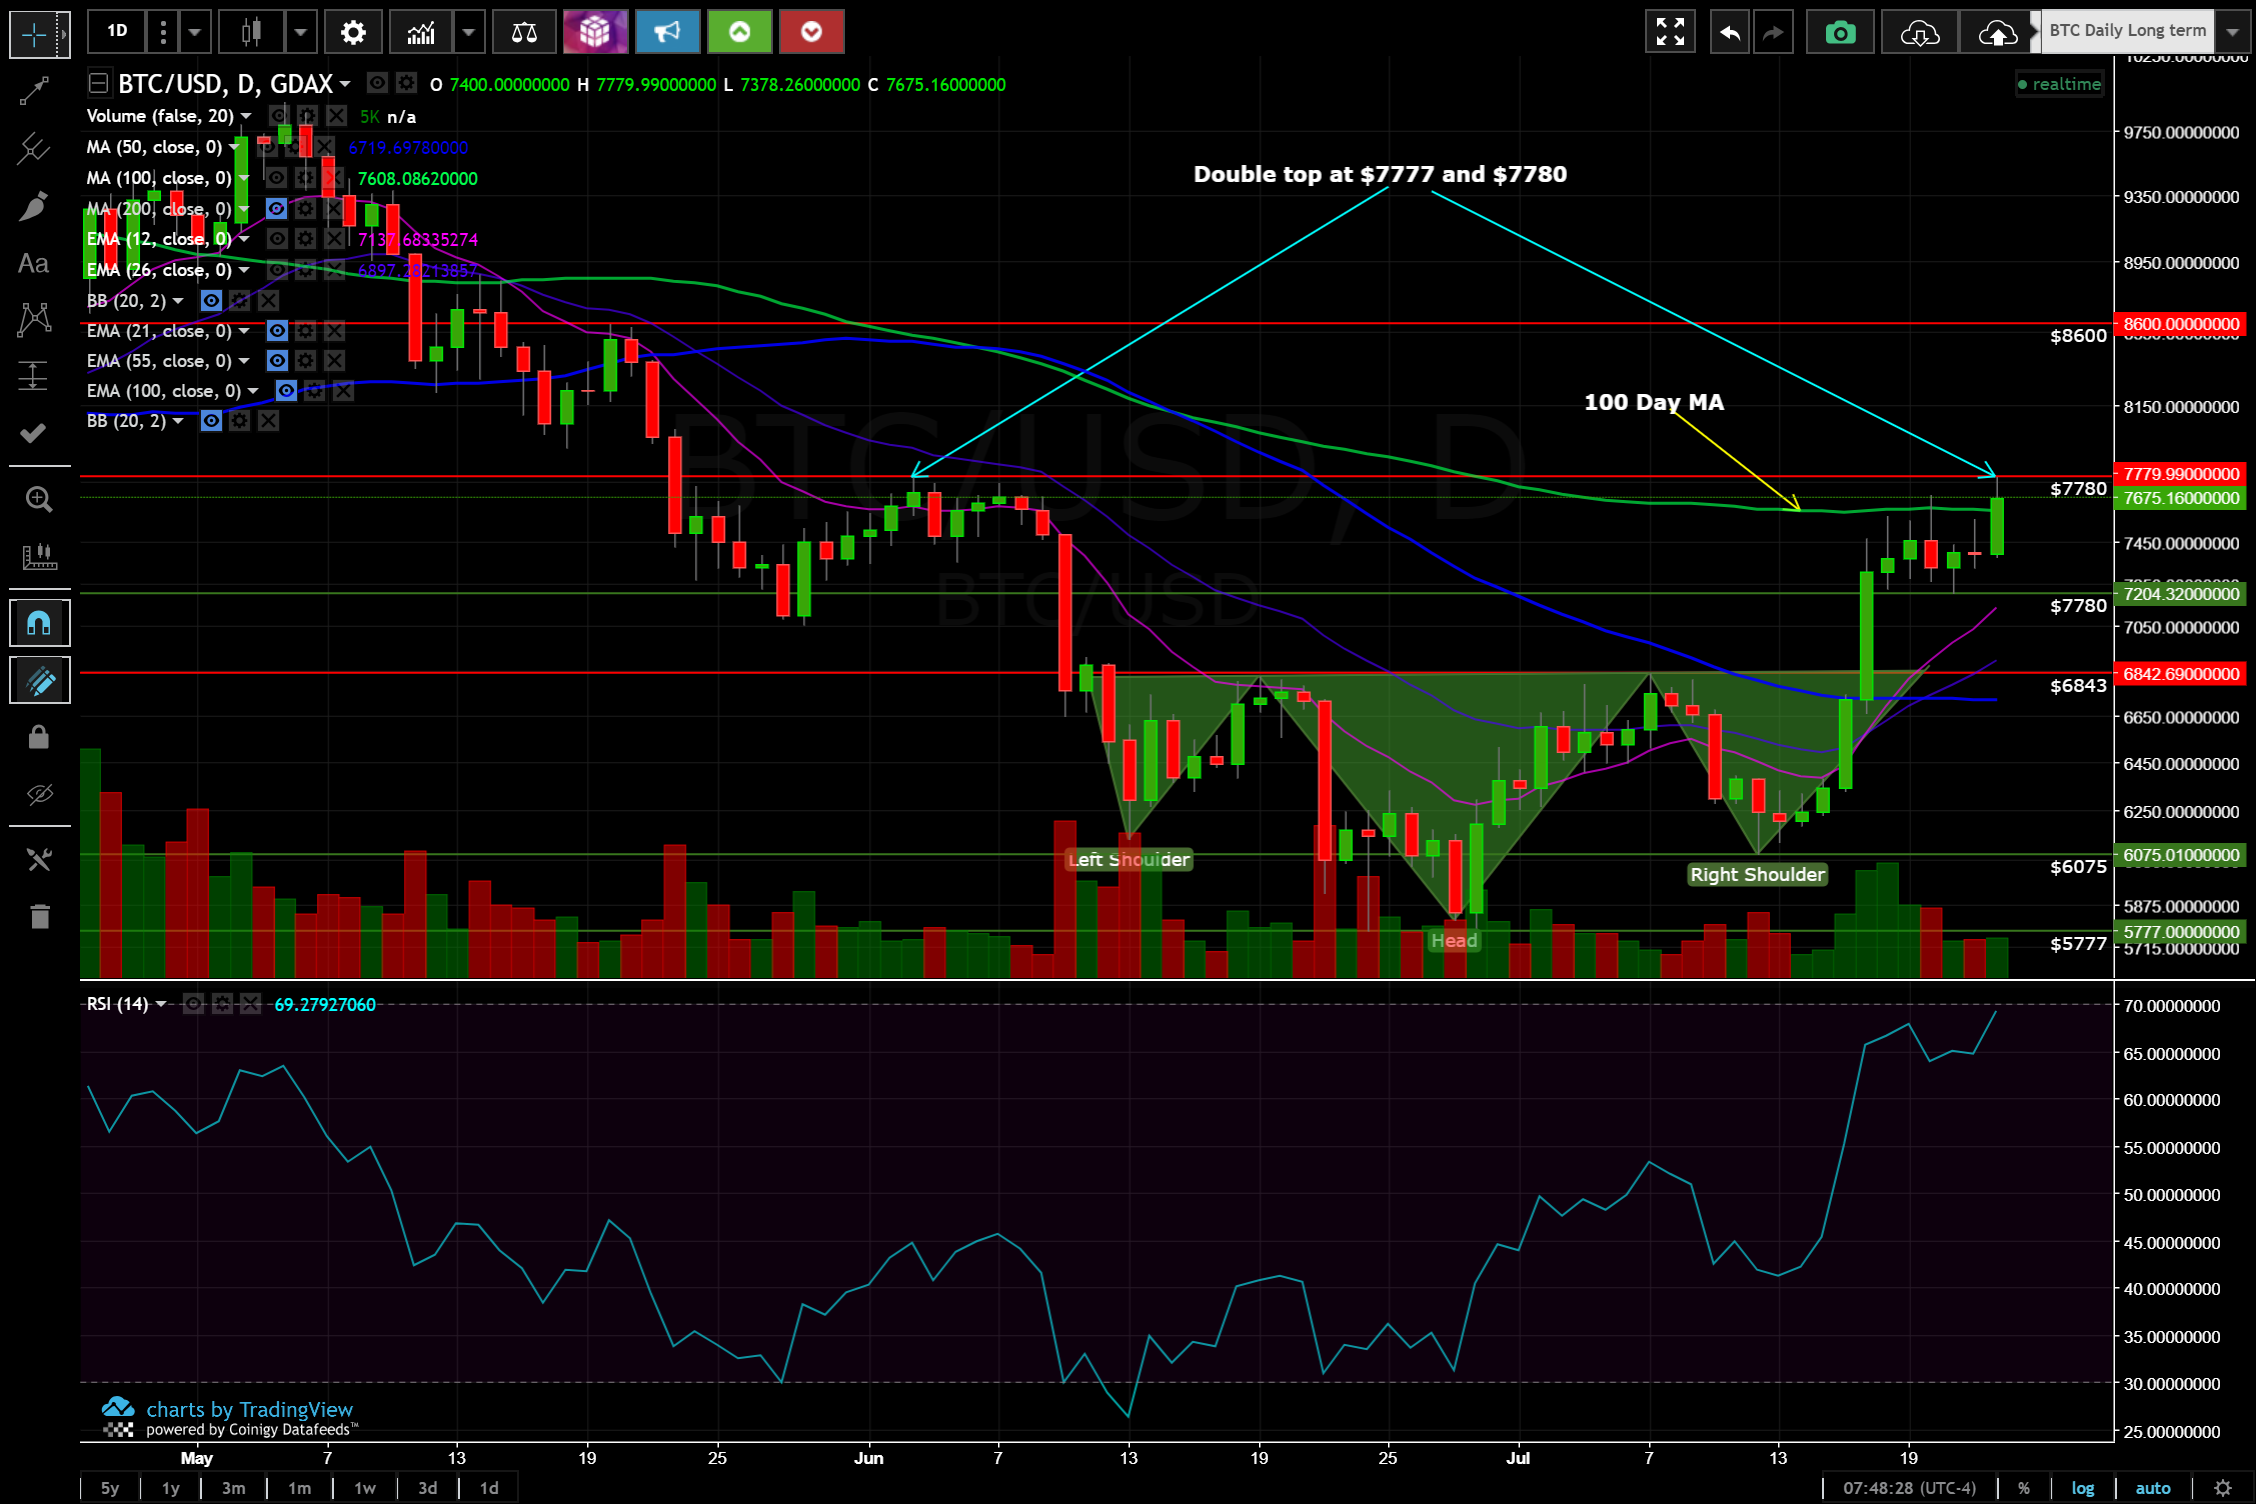Take a chart snapshot with camera icon
Viewport: 2256px width, 1504px height.
click(1840, 33)
